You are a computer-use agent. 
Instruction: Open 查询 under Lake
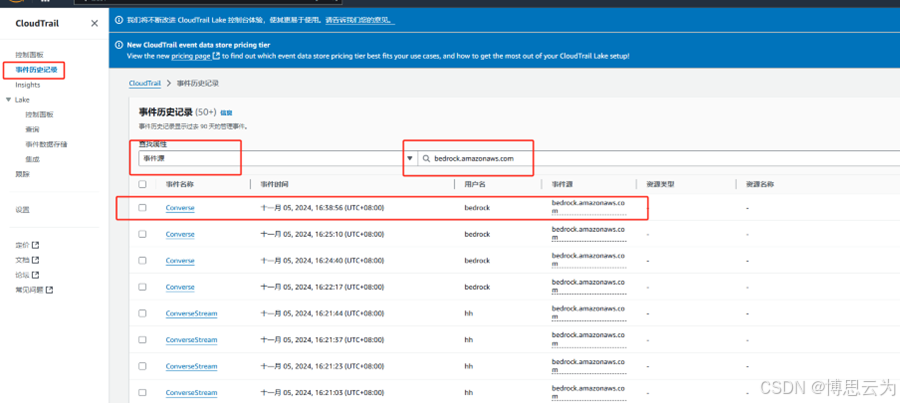[x=32, y=129]
